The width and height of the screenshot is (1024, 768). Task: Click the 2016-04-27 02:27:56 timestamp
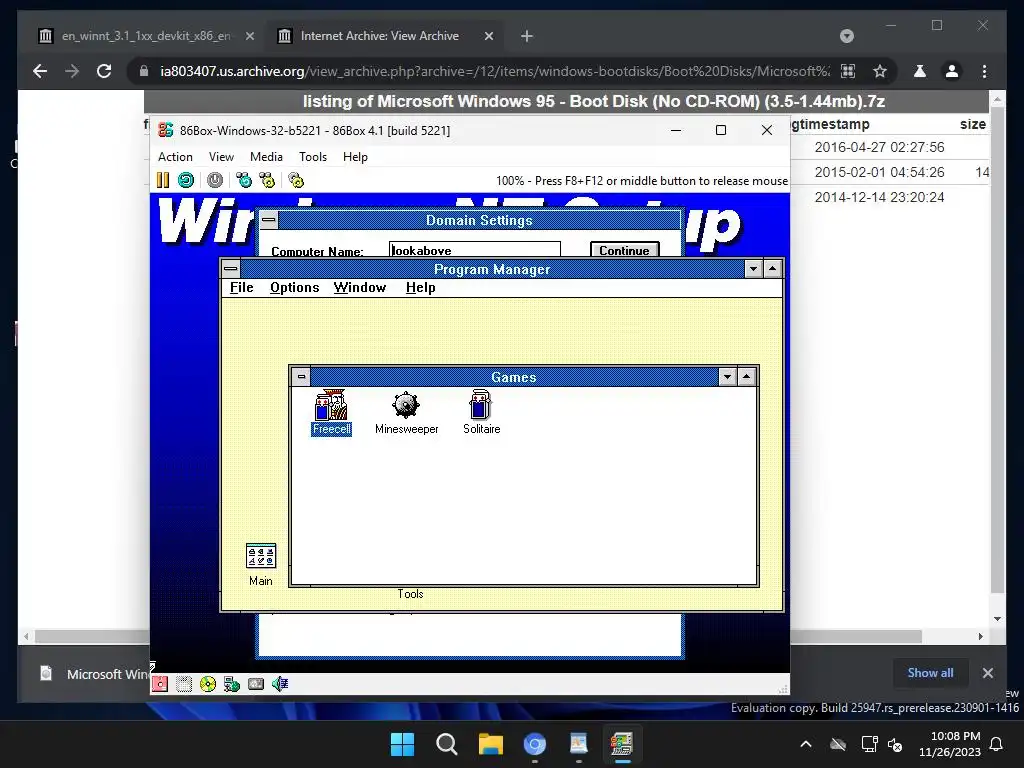click(879, 147)
